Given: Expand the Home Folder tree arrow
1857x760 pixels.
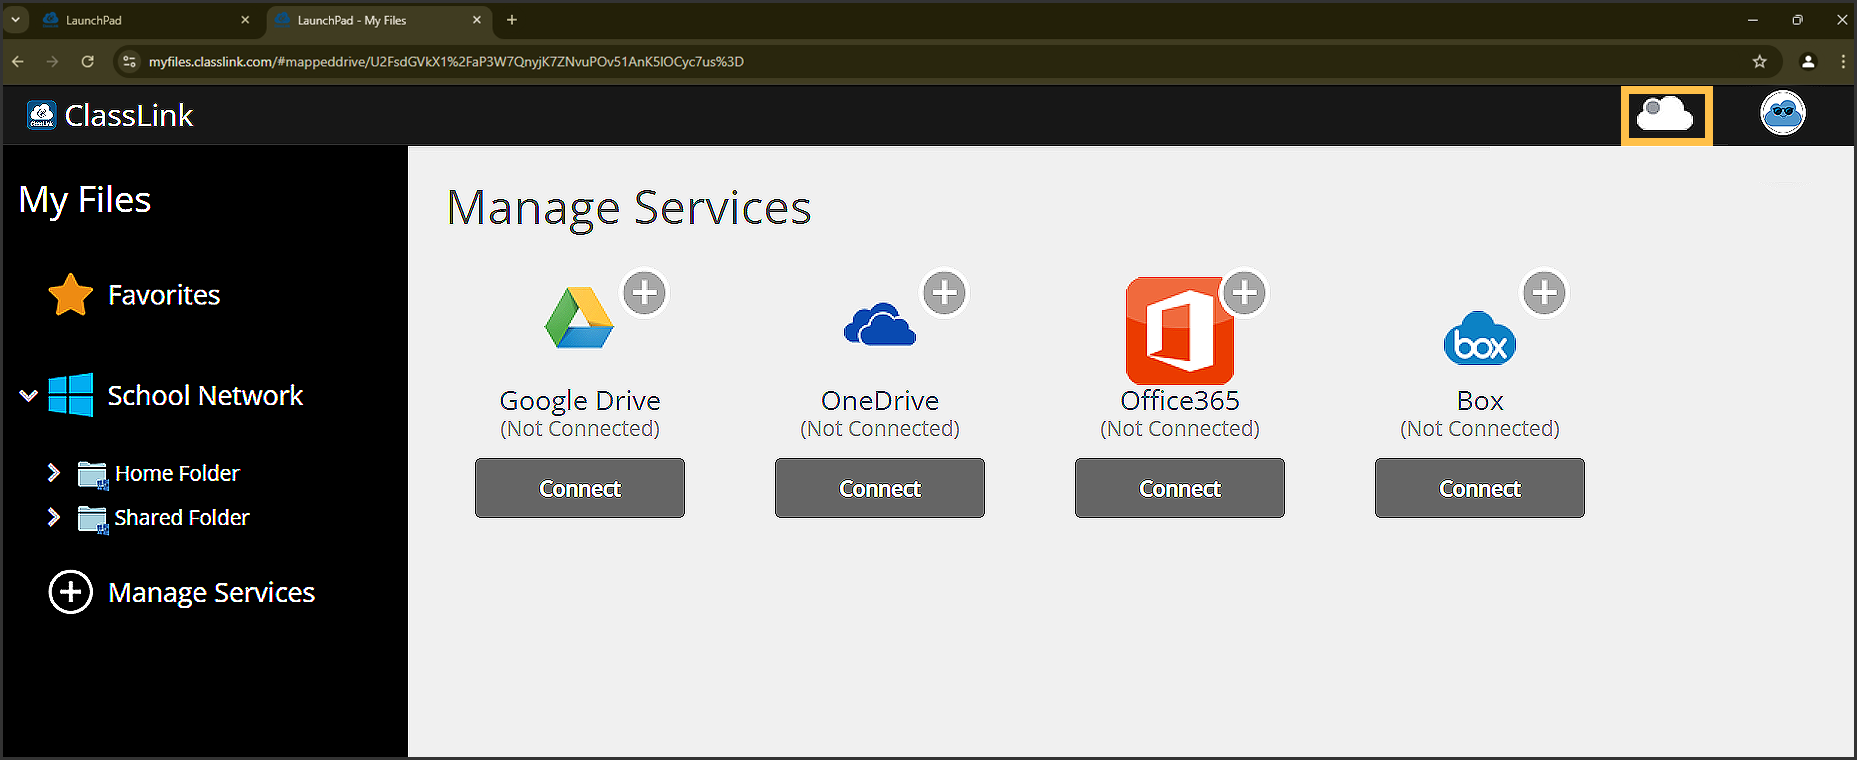Looking at the screenshot, I should (x=54, y=473).
